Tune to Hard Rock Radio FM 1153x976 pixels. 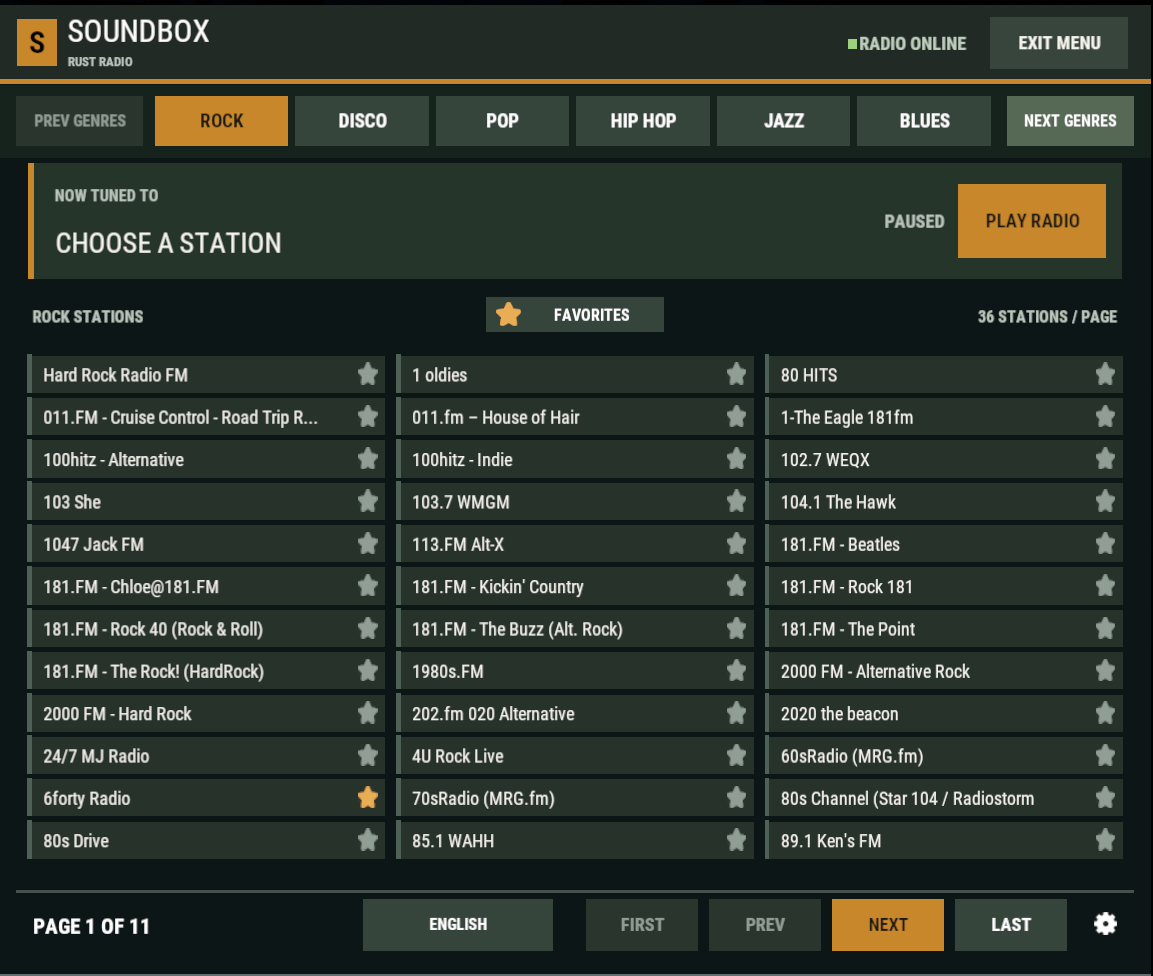point(206,374)
